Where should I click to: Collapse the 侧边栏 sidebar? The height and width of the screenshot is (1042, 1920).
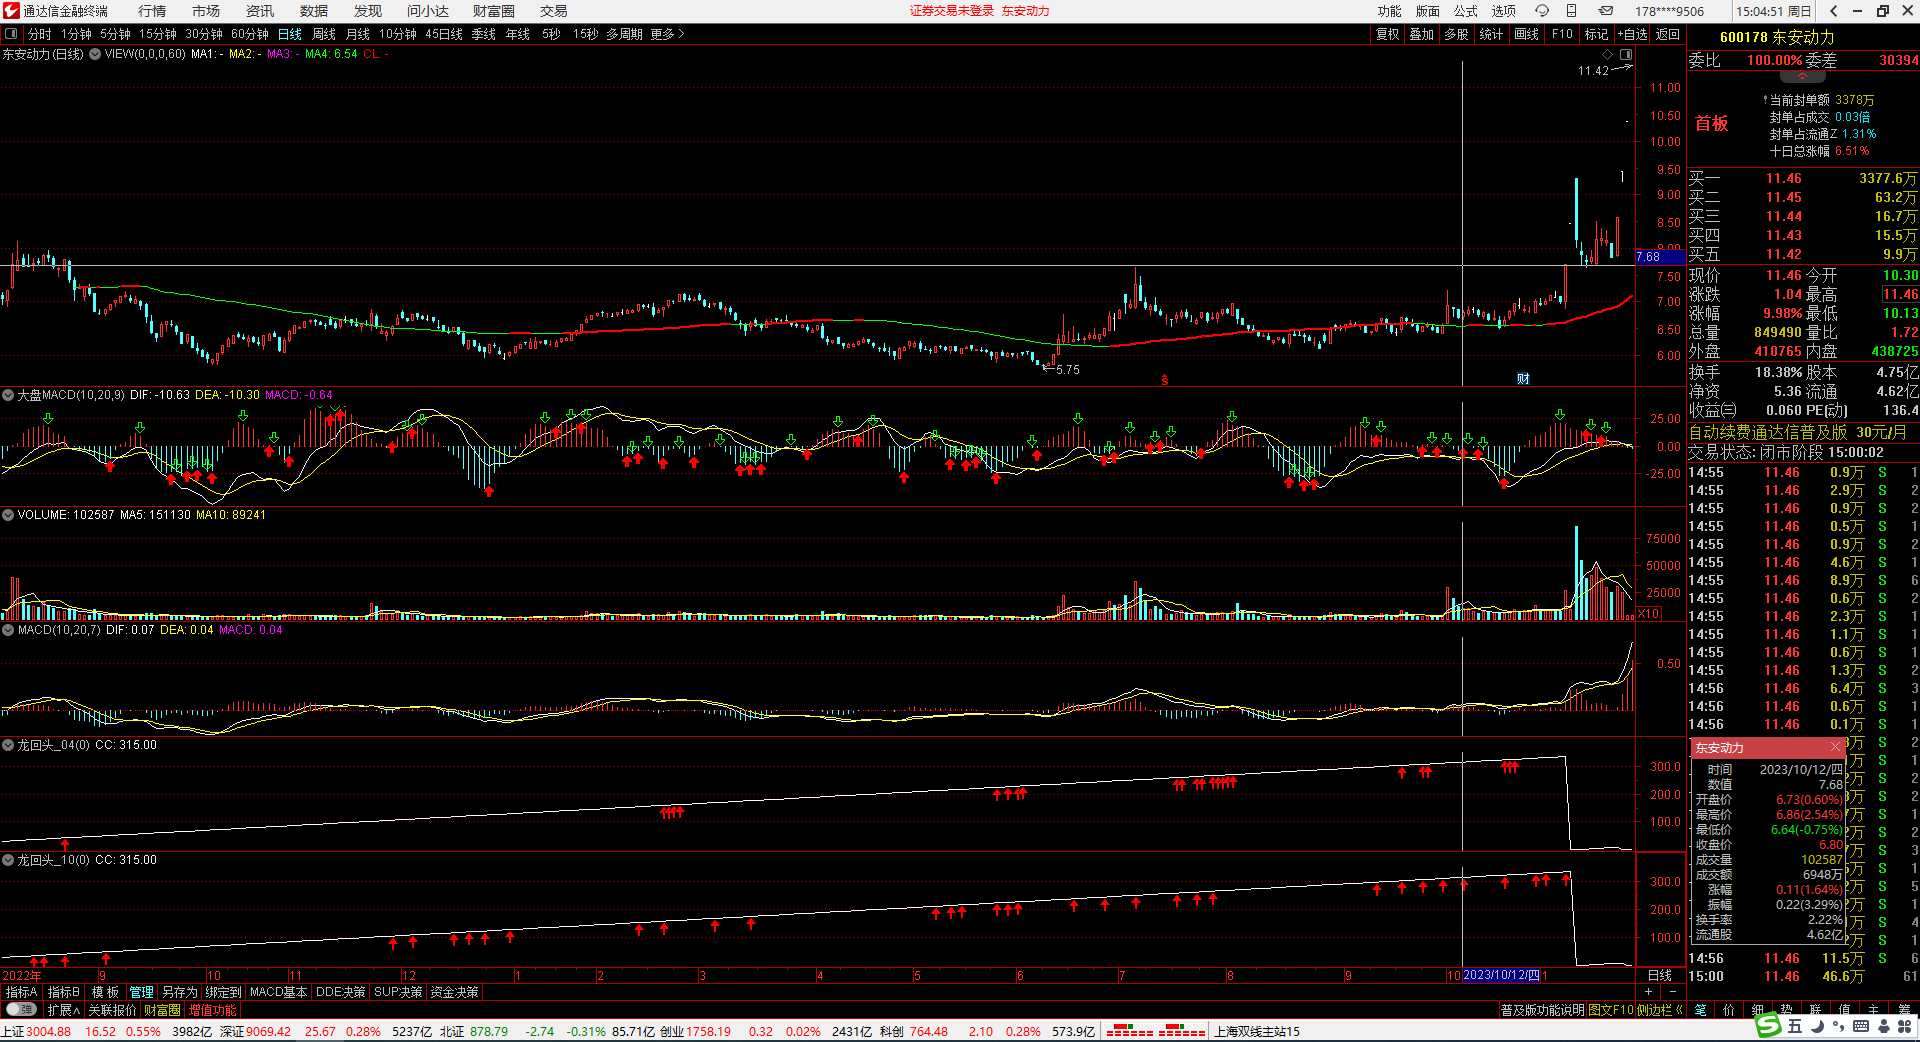[1660, 1010]
